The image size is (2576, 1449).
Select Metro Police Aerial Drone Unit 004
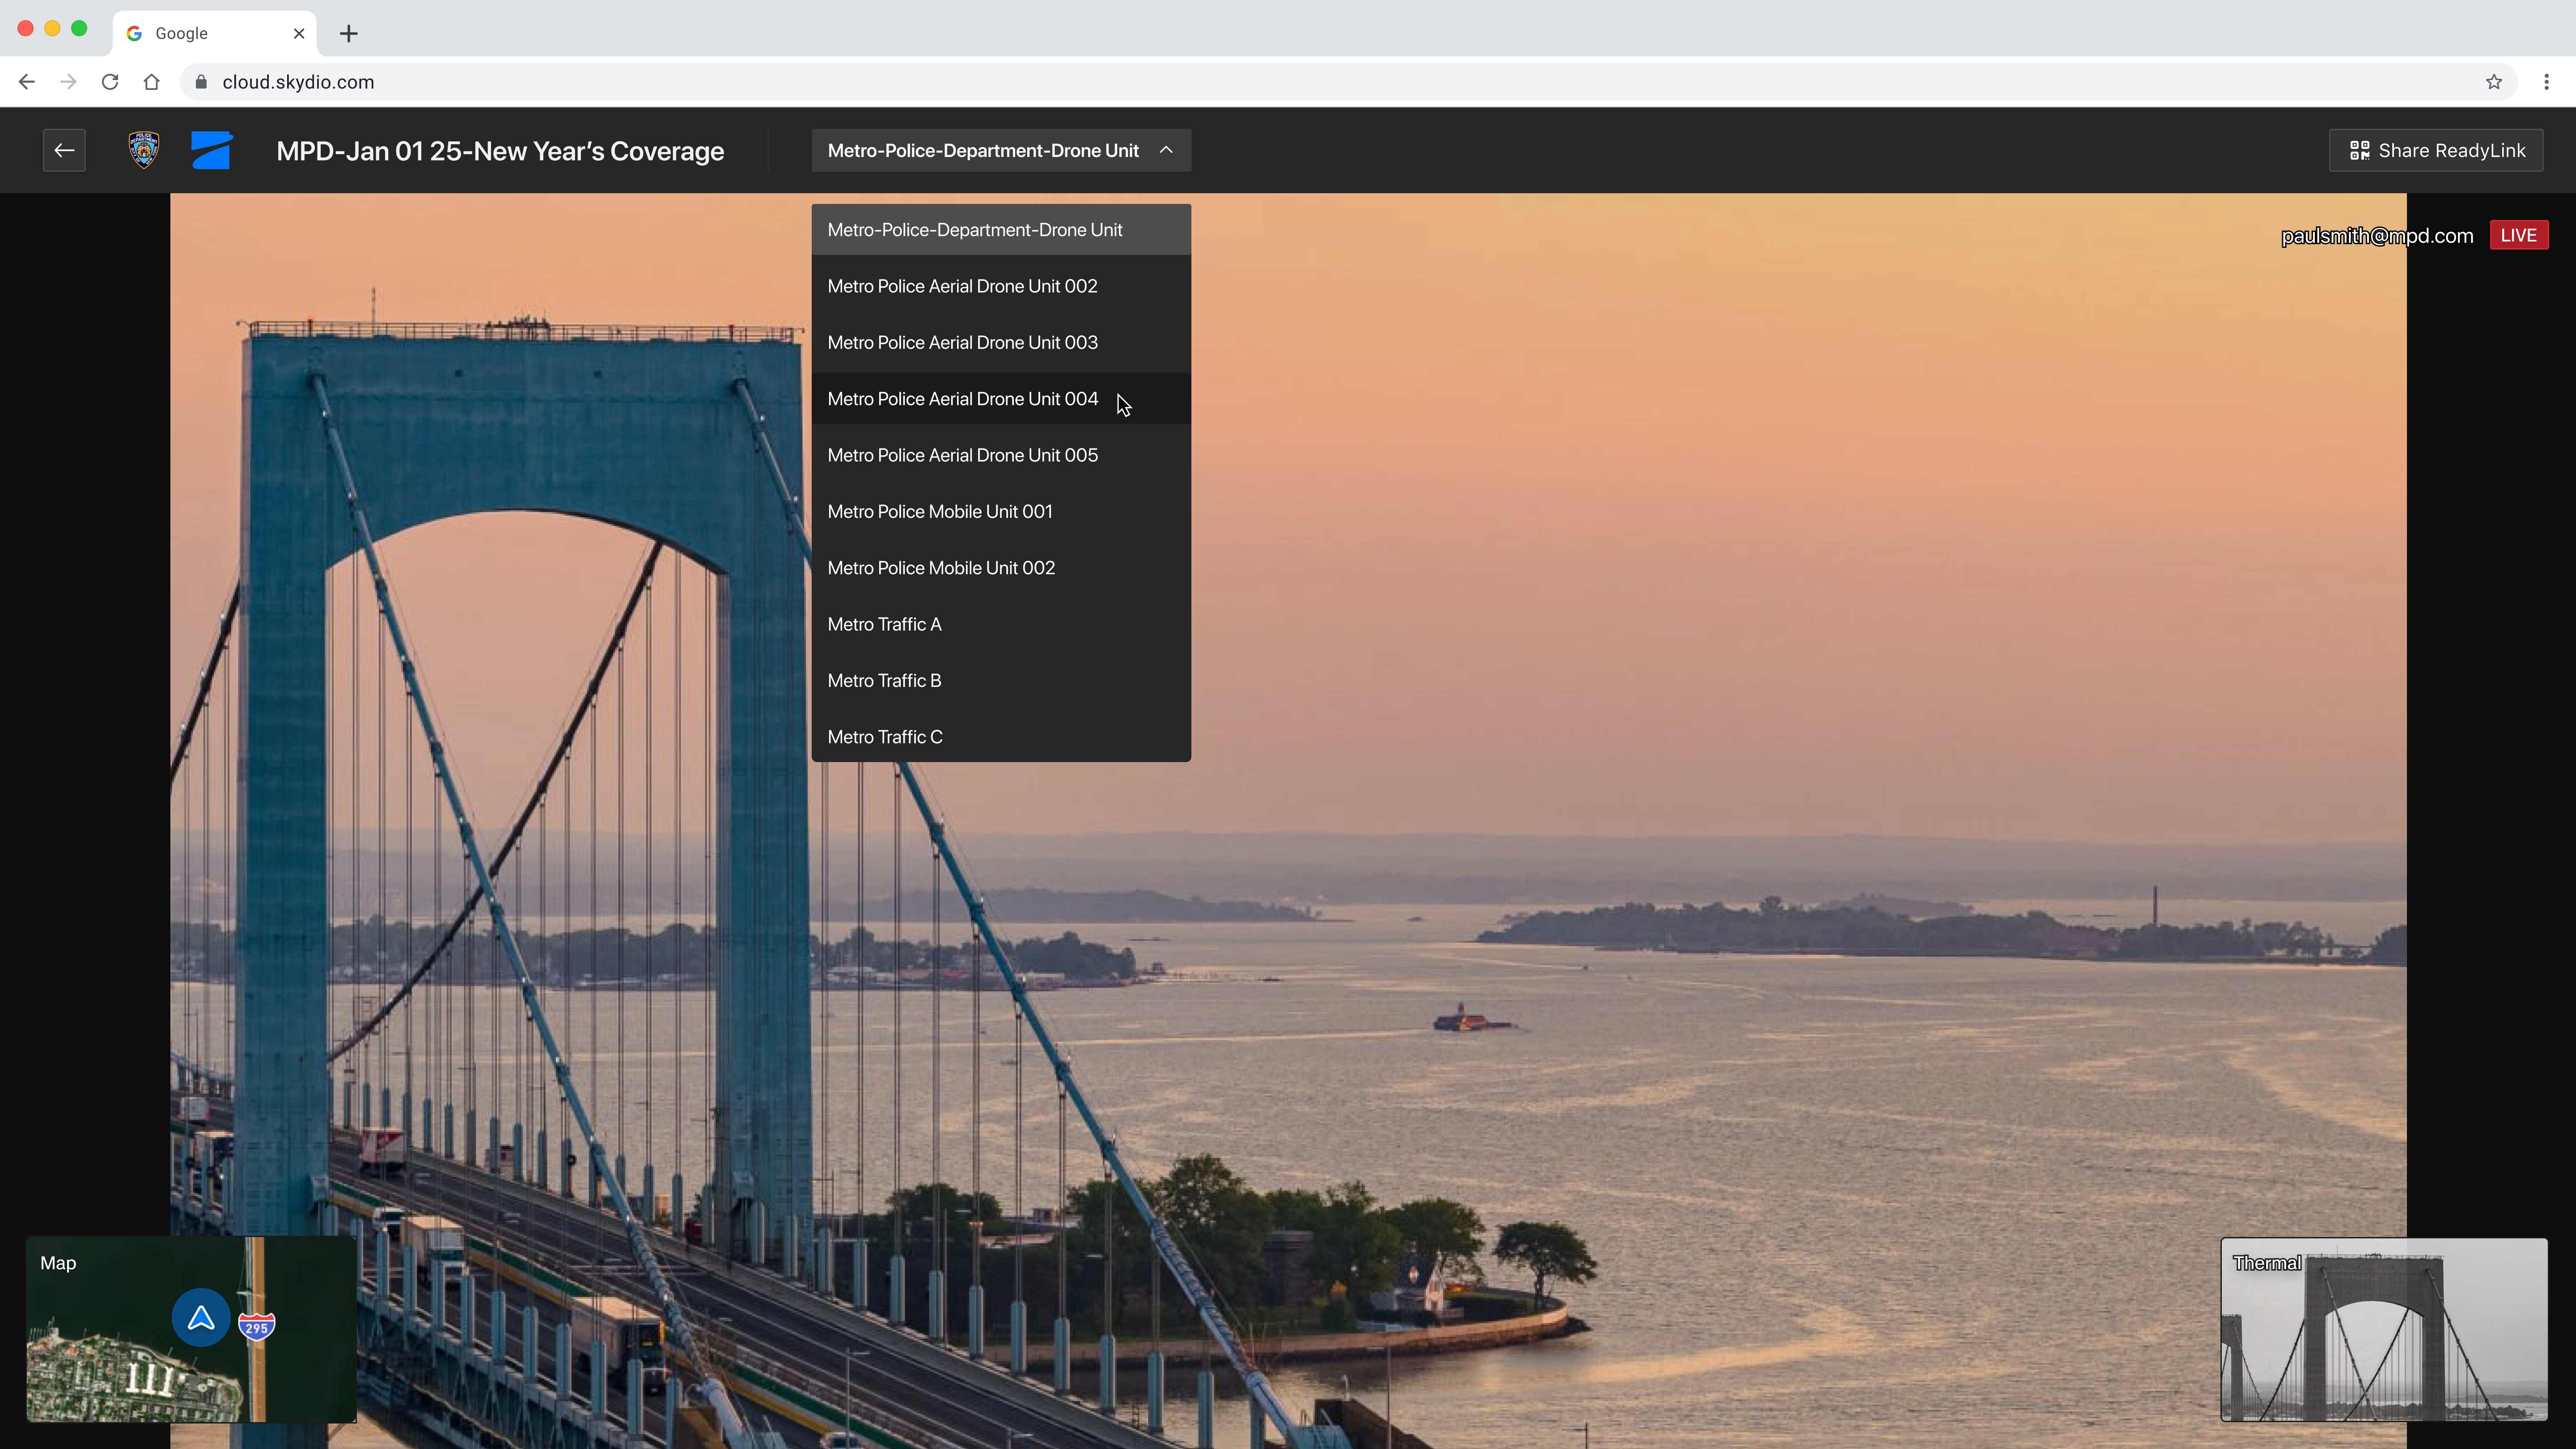[x=962, y=399]
